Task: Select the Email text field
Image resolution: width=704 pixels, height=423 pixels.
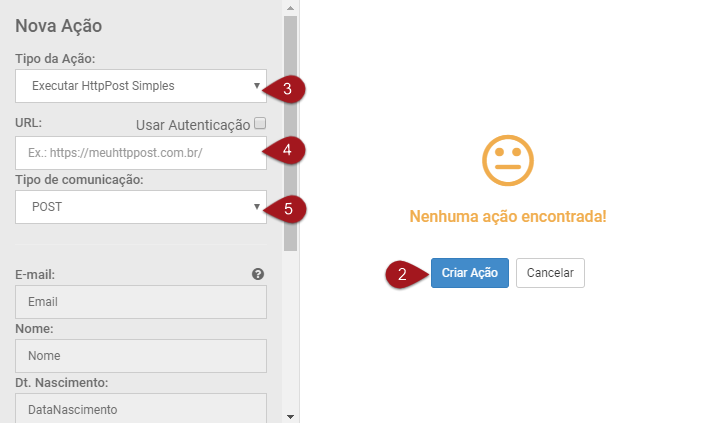Action: coord(141,302)
